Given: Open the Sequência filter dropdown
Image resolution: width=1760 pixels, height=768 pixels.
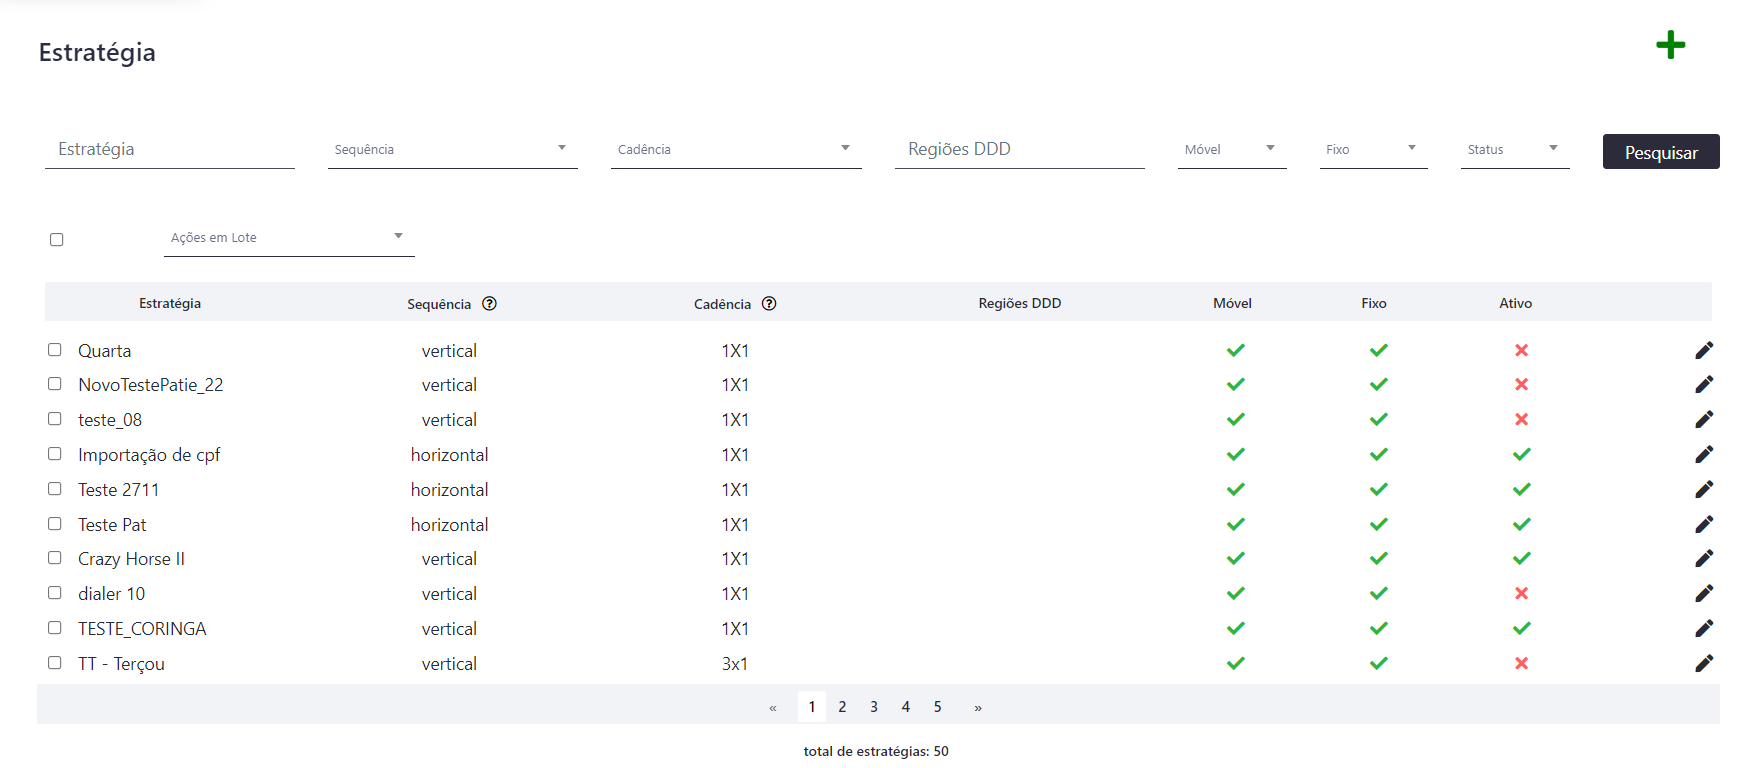Looking at the screenshot, I should (x=453, y=149).
